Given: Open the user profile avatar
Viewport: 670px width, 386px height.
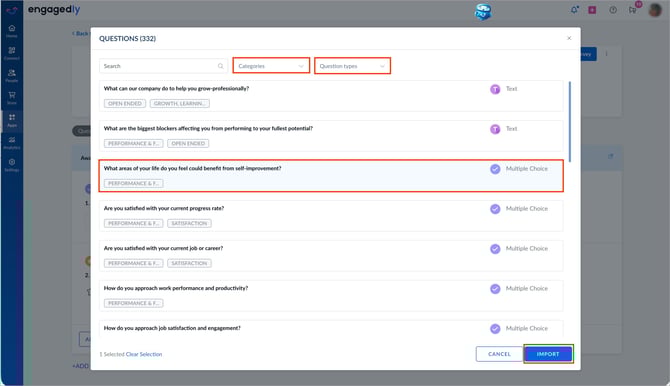Looking at the screenshot, I should (655, 9).
